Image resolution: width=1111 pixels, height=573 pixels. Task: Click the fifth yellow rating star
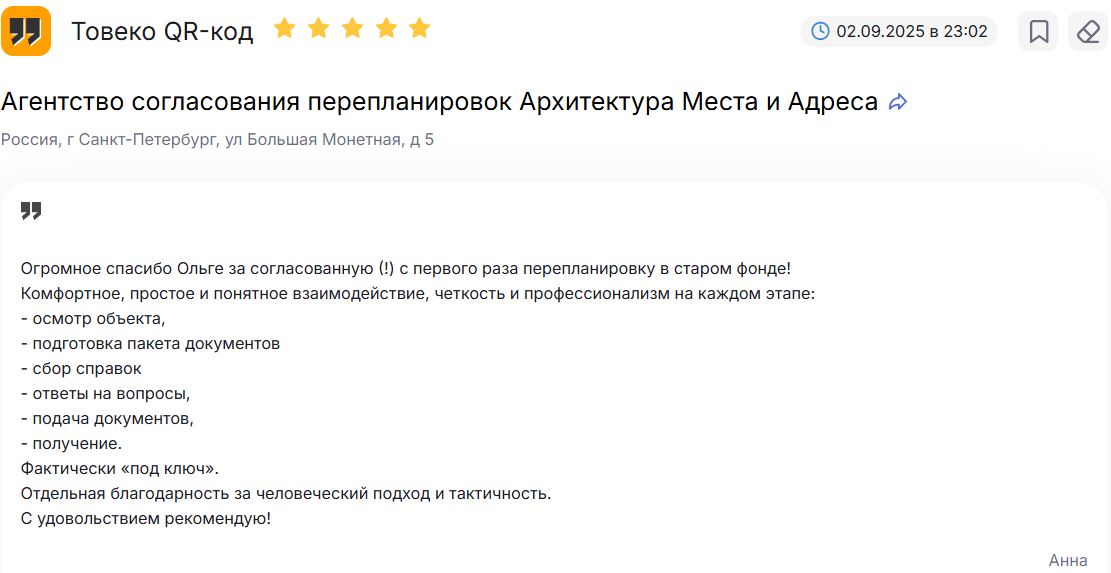click(419, 28)
